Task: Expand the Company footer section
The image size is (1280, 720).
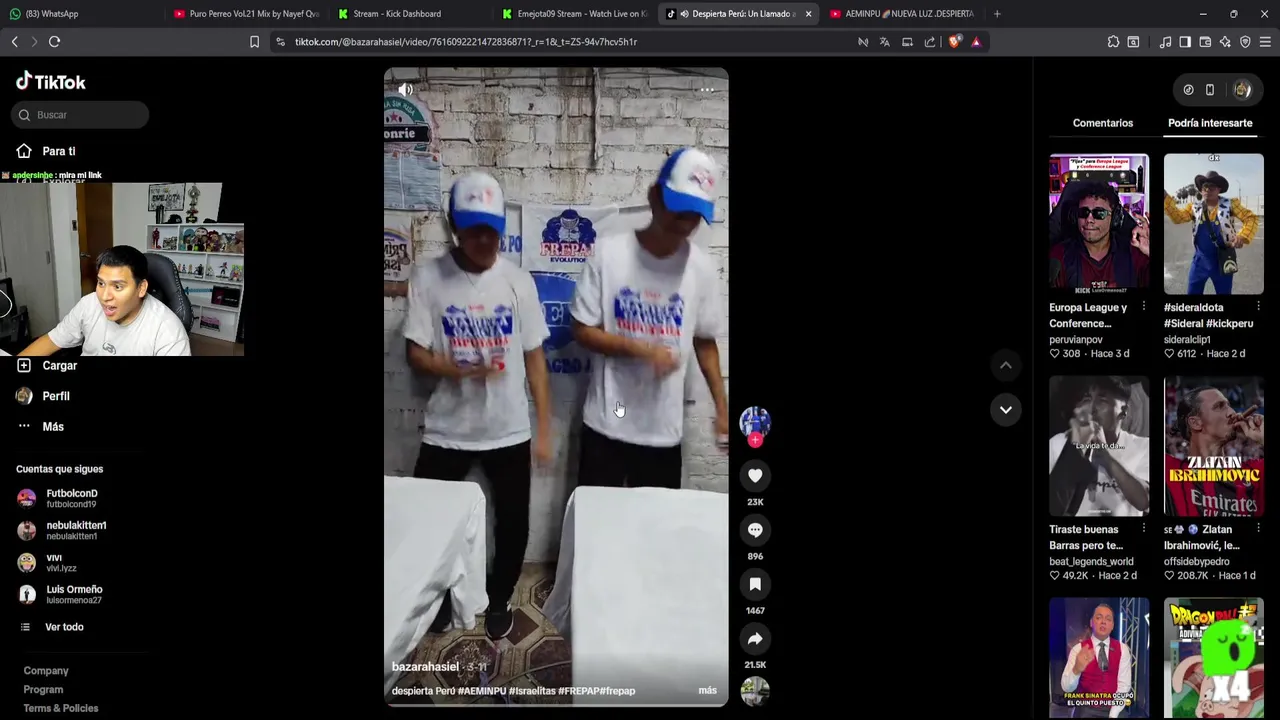Action: 46,671
